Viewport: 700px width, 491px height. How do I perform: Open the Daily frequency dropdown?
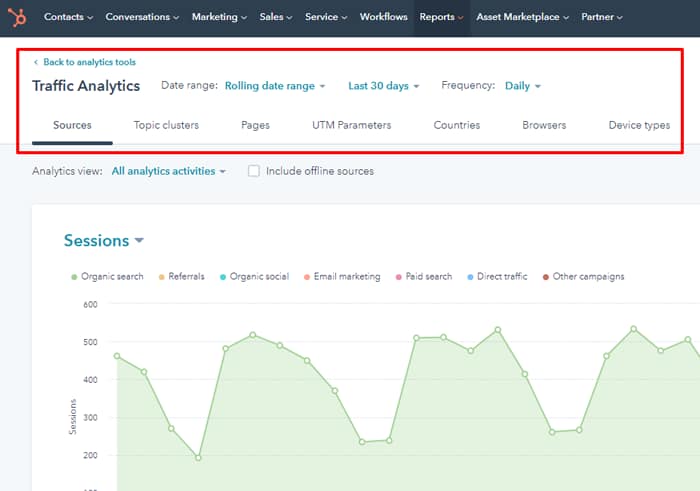coord(522,86)
